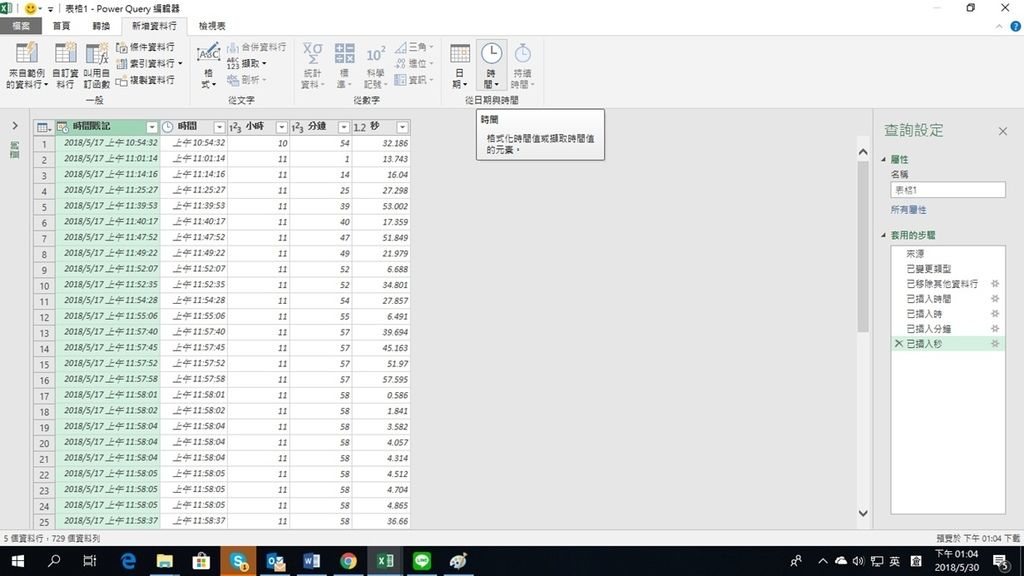Click 複製資料行 (Duplicate Column)
The image size is (1024, 576).
click(146, 80)
